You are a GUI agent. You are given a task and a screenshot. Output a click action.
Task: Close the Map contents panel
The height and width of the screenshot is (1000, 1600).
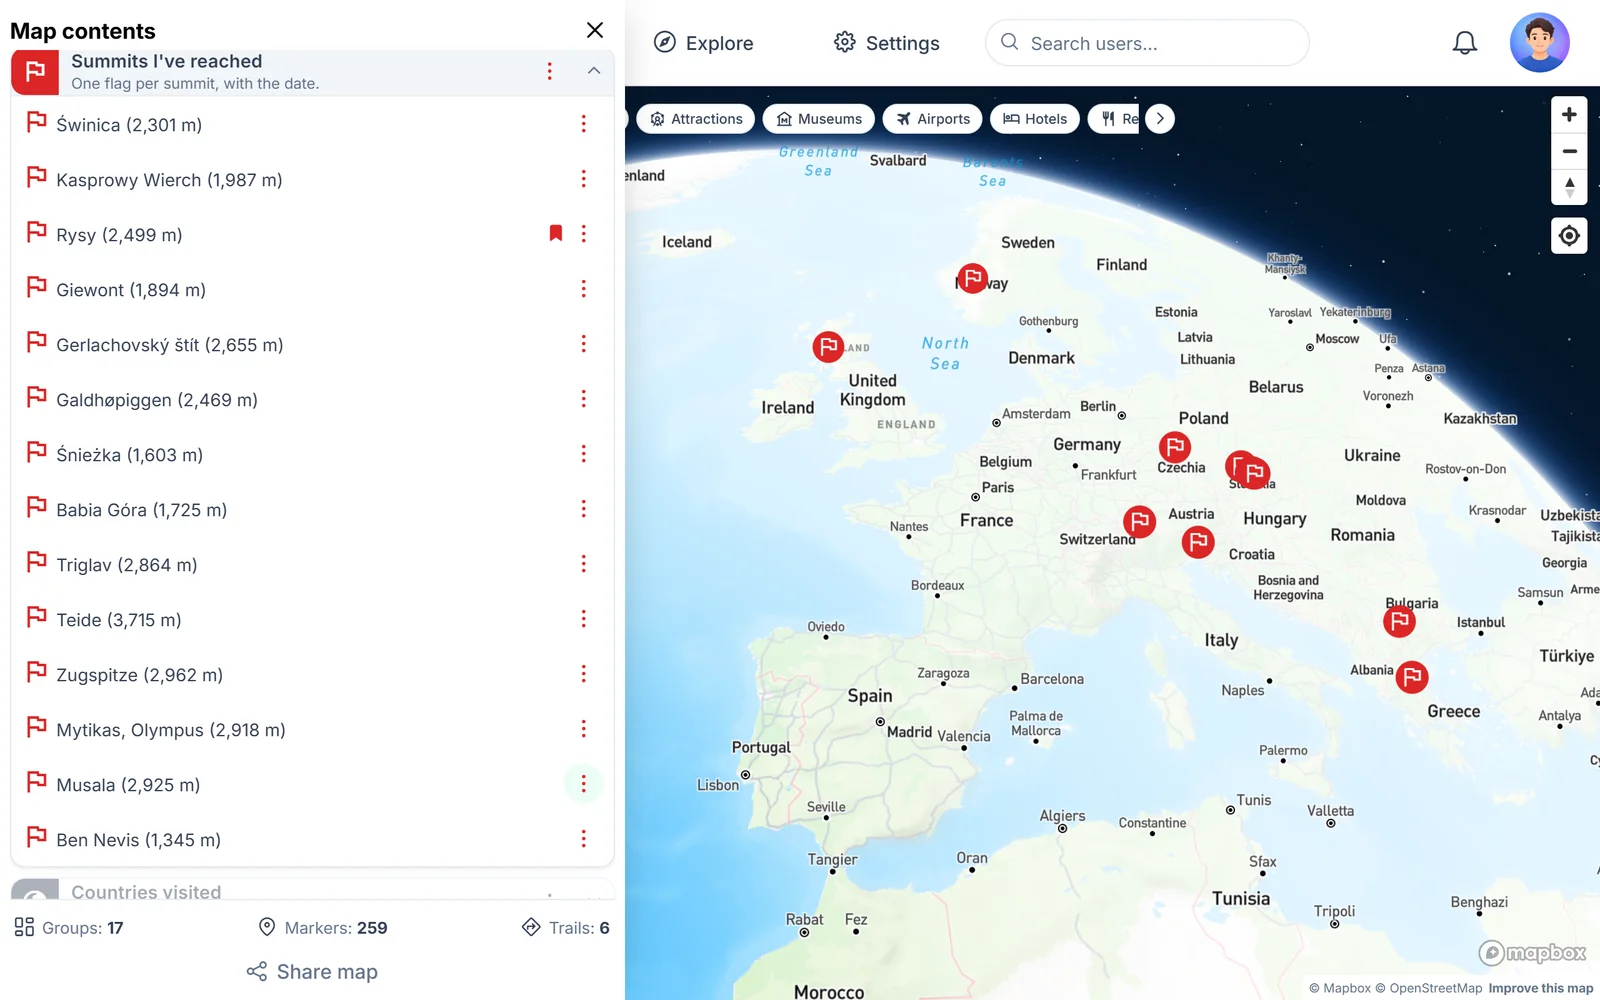tap(595, 30)
